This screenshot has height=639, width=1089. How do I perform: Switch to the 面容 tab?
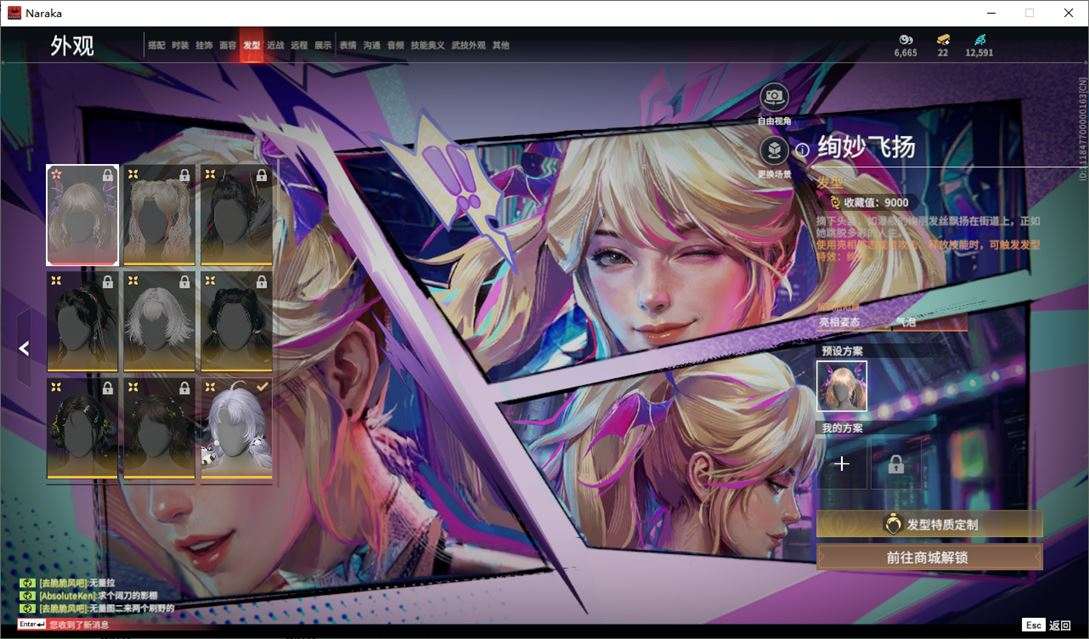(x=228, y=45)
